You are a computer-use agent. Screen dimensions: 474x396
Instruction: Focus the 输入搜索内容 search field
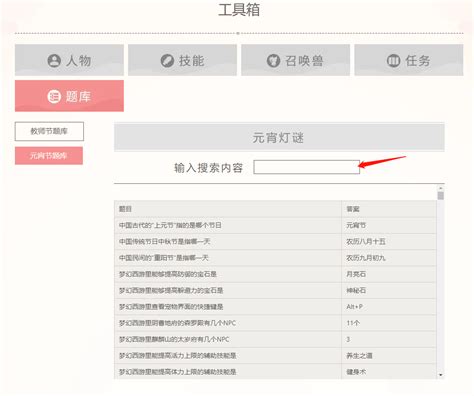click(x=306, y=167)
